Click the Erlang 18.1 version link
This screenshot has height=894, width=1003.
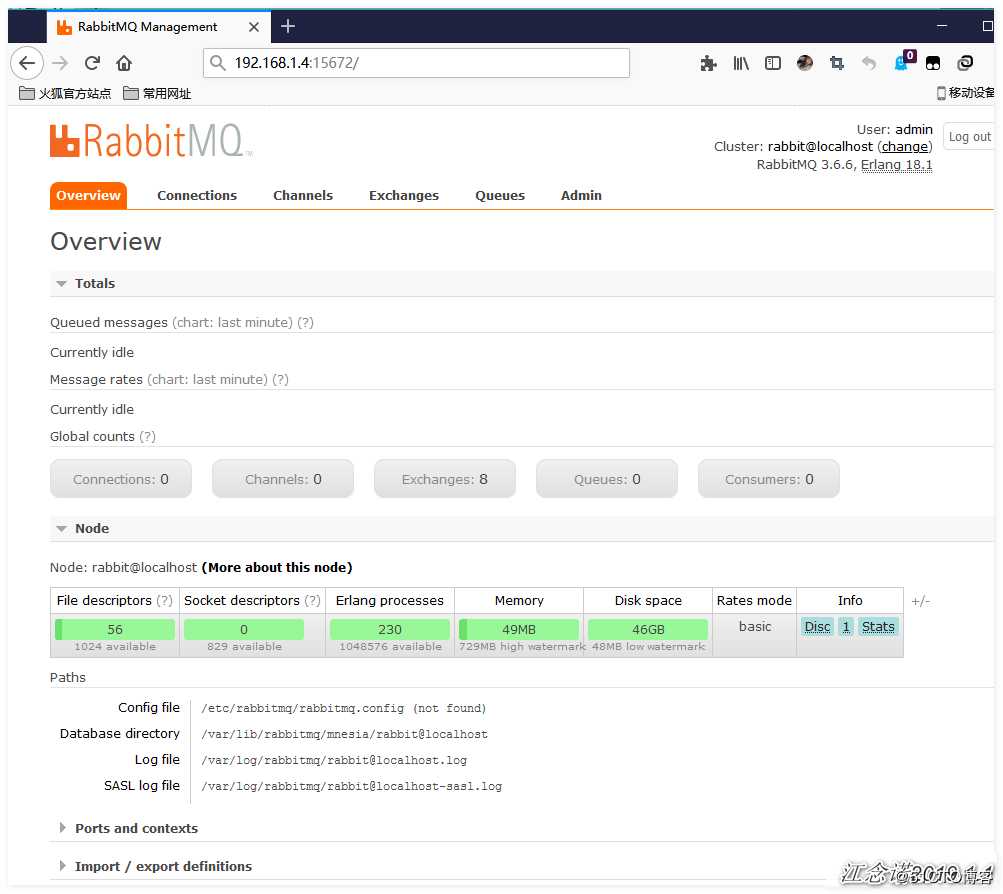coord(896,164)
